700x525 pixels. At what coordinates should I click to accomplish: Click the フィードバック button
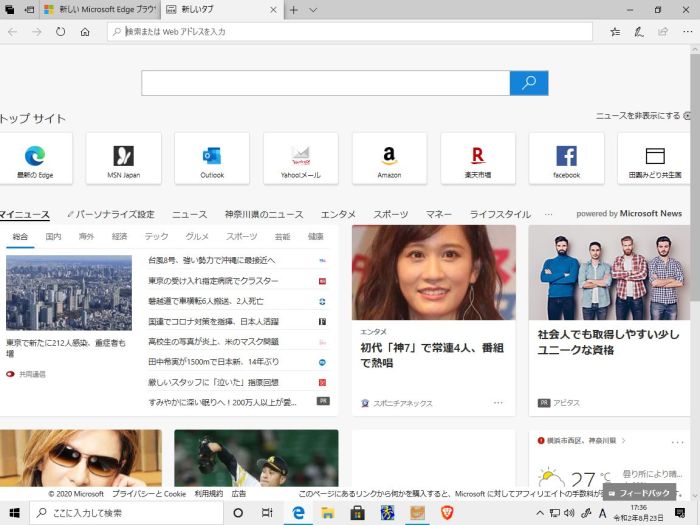(x=639, y=493)
